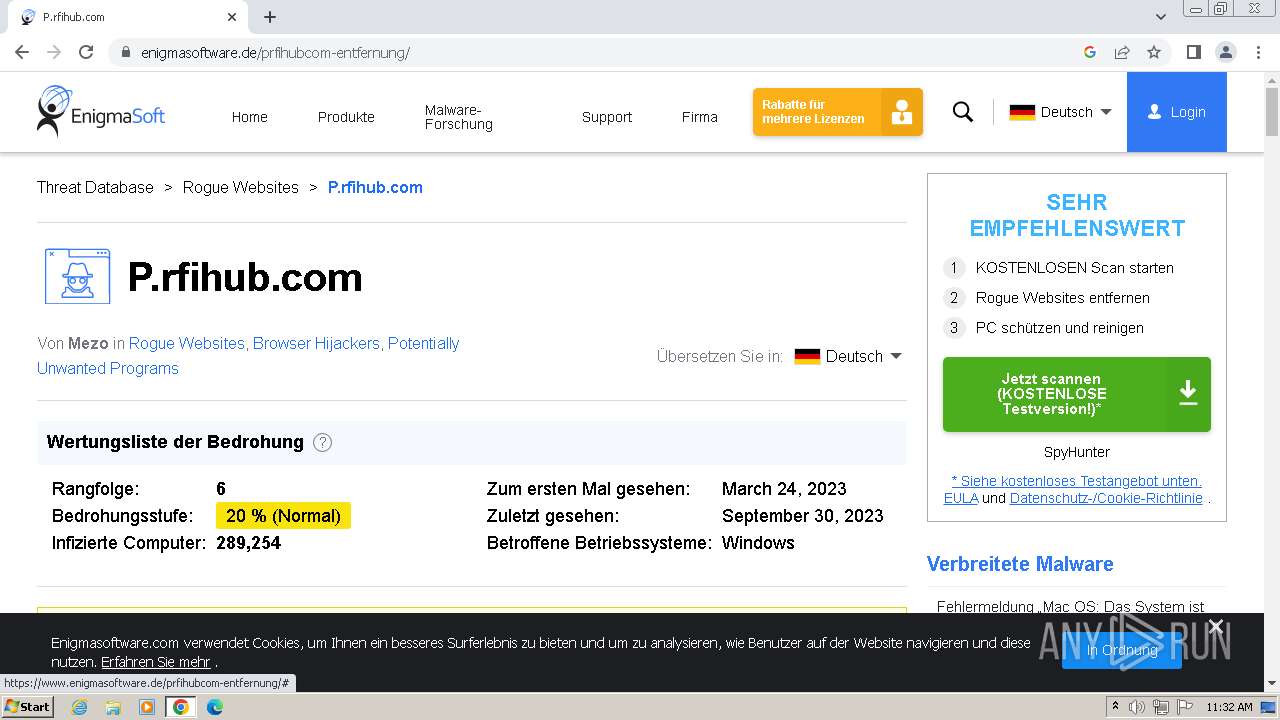This screenshot has width=1280, height=720.
Task: Open new tab with plus icon
Action: (270, 17)
